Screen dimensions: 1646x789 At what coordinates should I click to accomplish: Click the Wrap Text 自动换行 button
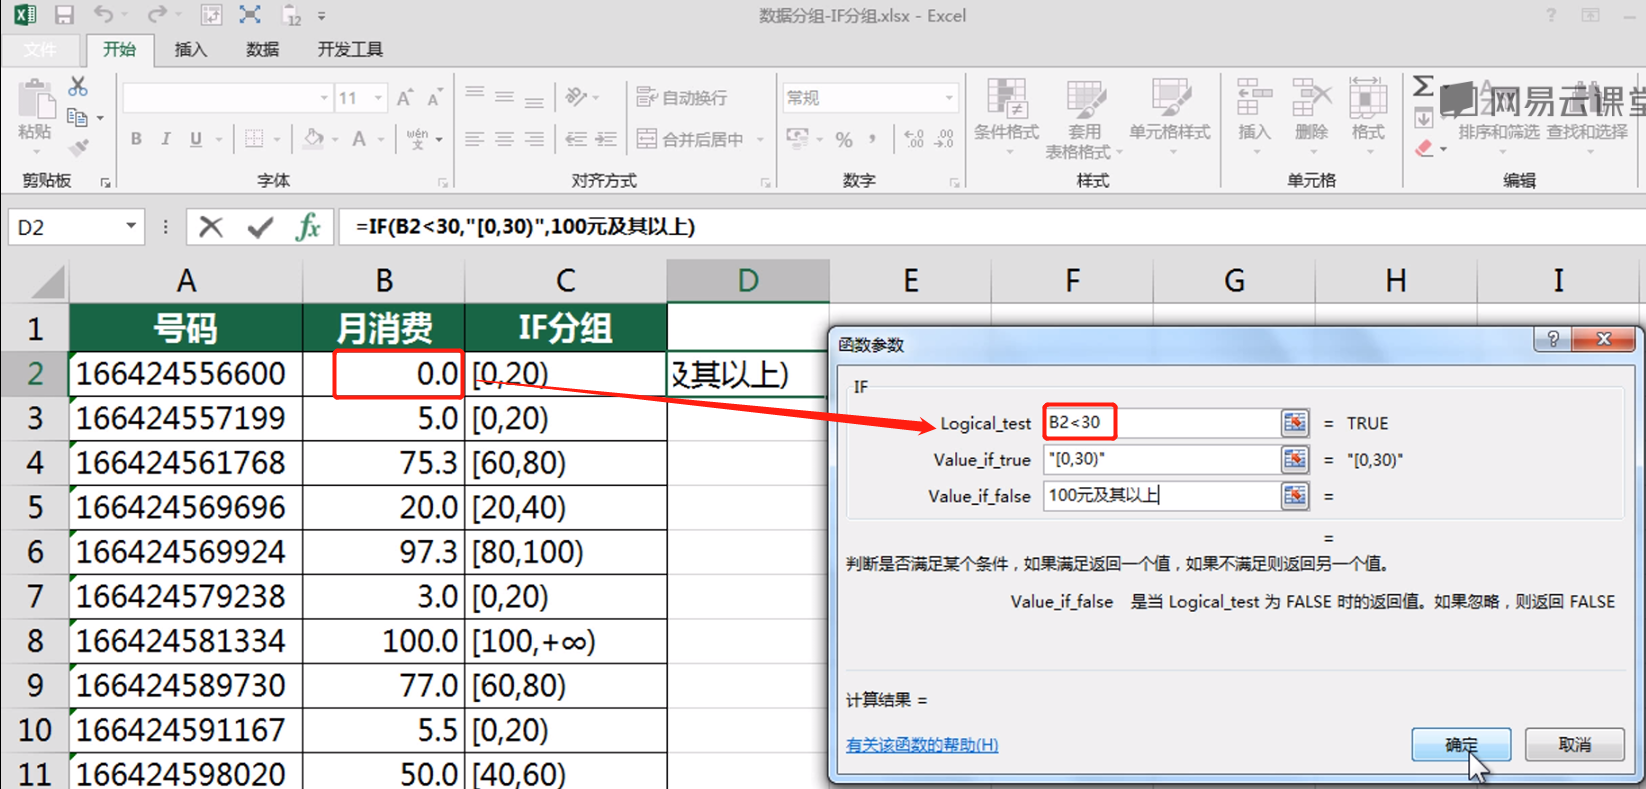pyautogui.click(x=682, y=98)
